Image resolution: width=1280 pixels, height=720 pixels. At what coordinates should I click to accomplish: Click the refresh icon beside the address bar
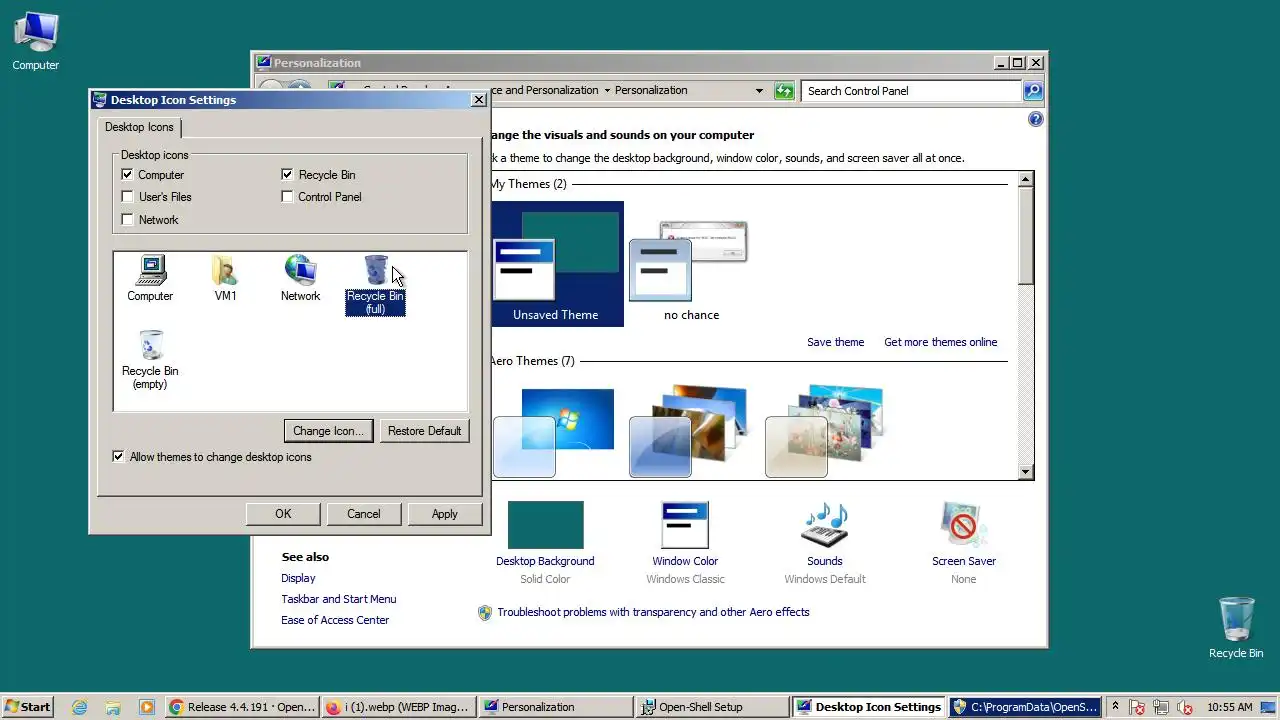[784, 90]
